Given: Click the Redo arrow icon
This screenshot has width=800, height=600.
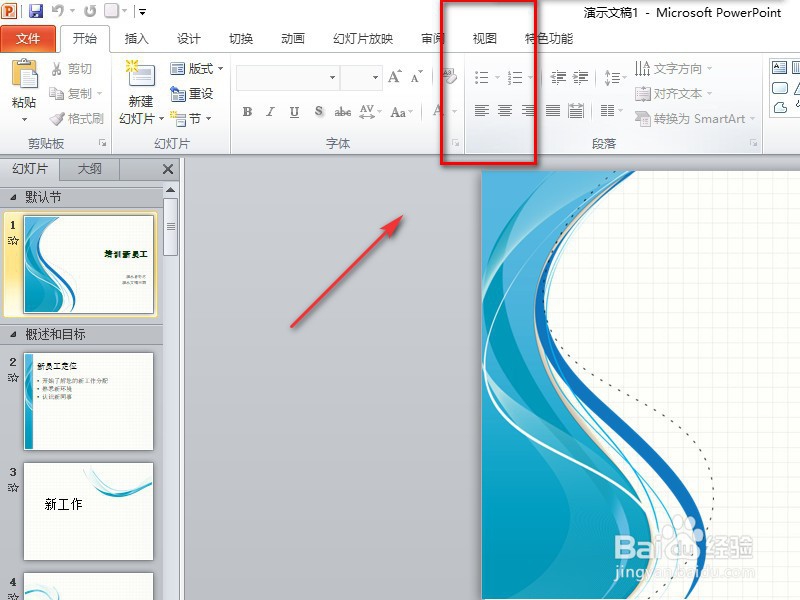Looking at the screenshot, I should click(89, 11).
